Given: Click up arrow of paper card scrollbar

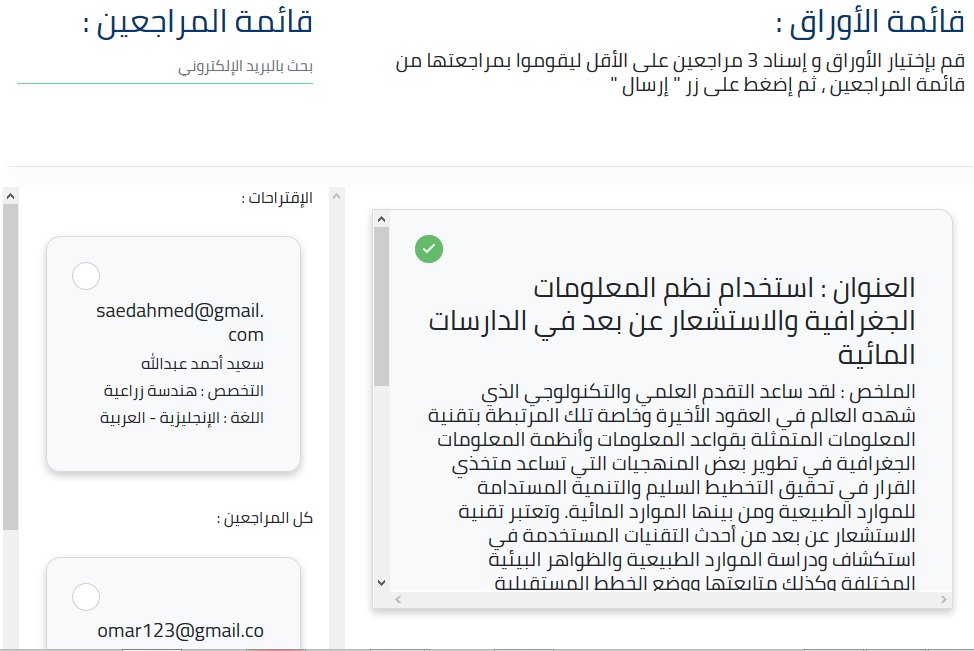Looking at the screenshot, I should point(381,219).
